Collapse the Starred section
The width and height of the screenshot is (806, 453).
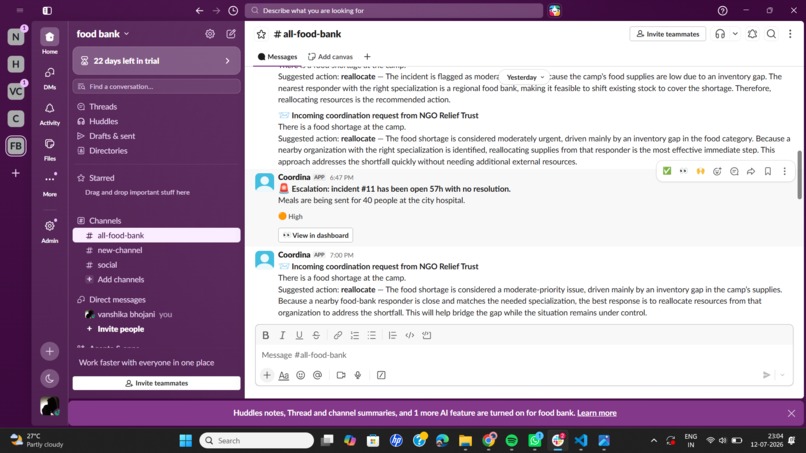(101, 178)
